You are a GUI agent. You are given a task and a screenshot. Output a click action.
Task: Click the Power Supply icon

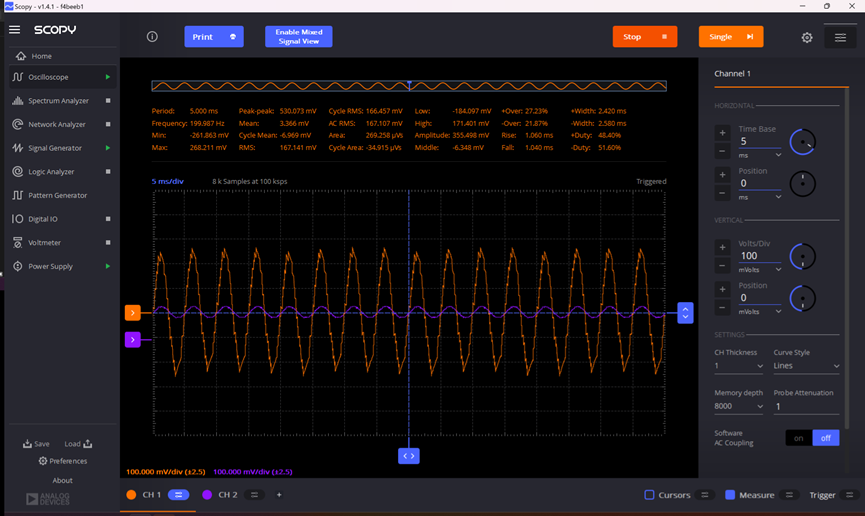[18, 267]
